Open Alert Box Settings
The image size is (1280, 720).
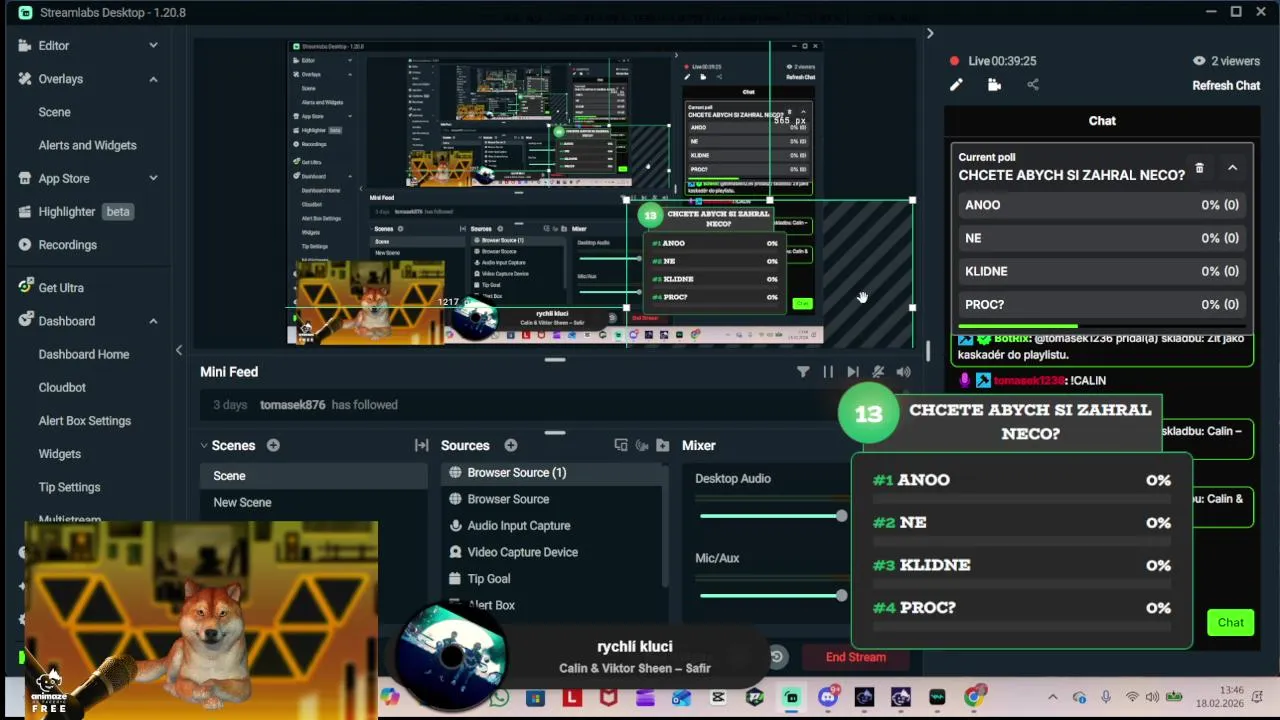(85, 421)
